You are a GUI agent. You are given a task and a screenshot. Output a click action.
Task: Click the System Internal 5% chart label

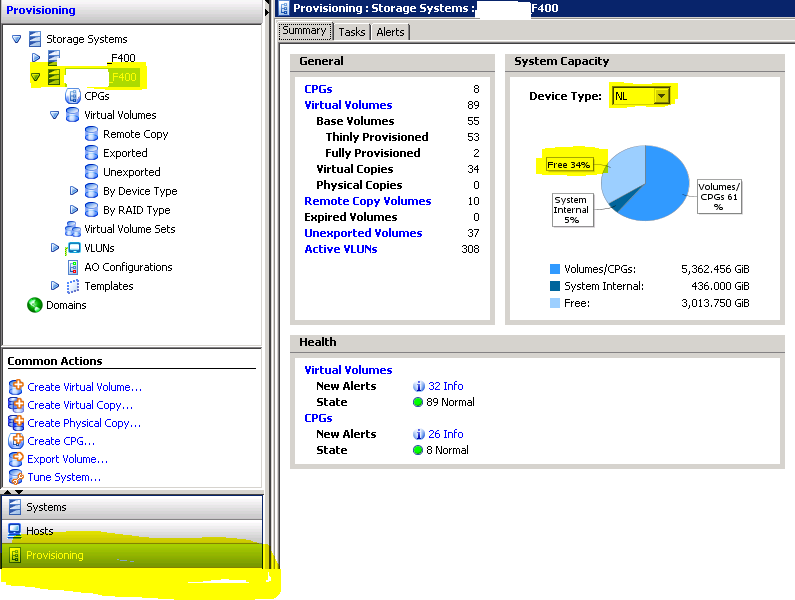(x=571, y=210)
